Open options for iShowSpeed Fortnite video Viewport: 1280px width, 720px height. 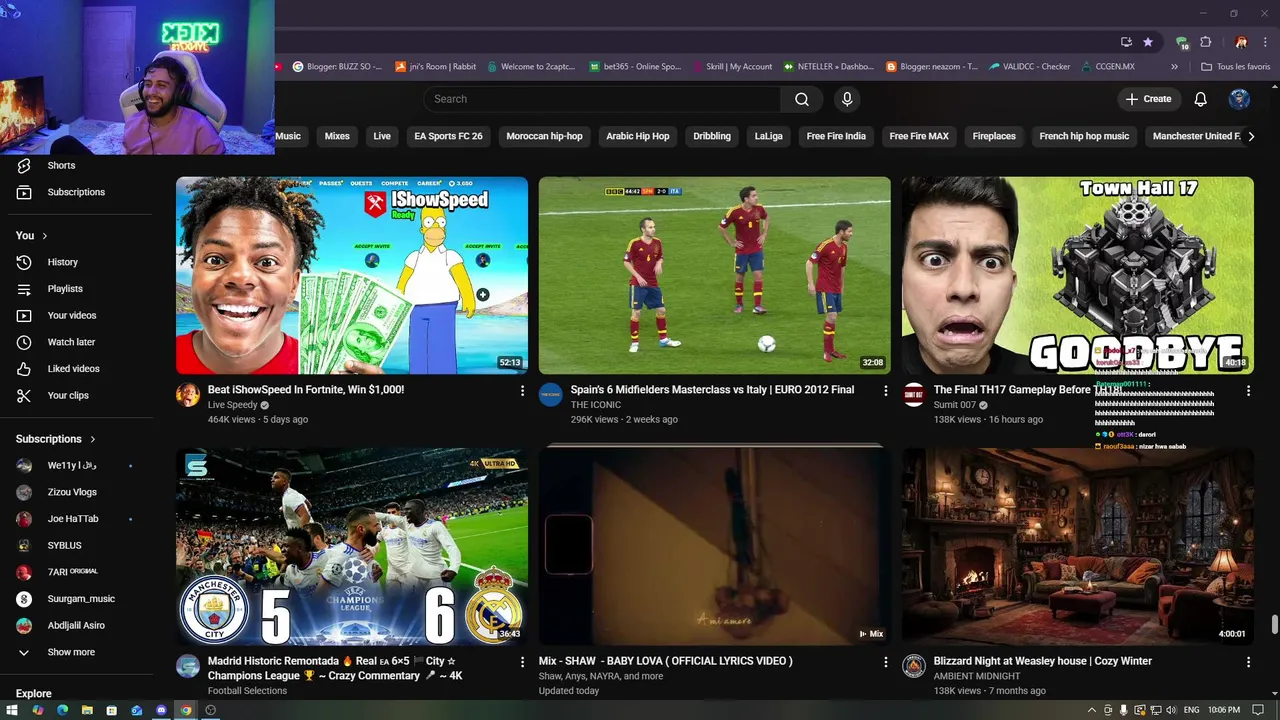tap(522, 391)
